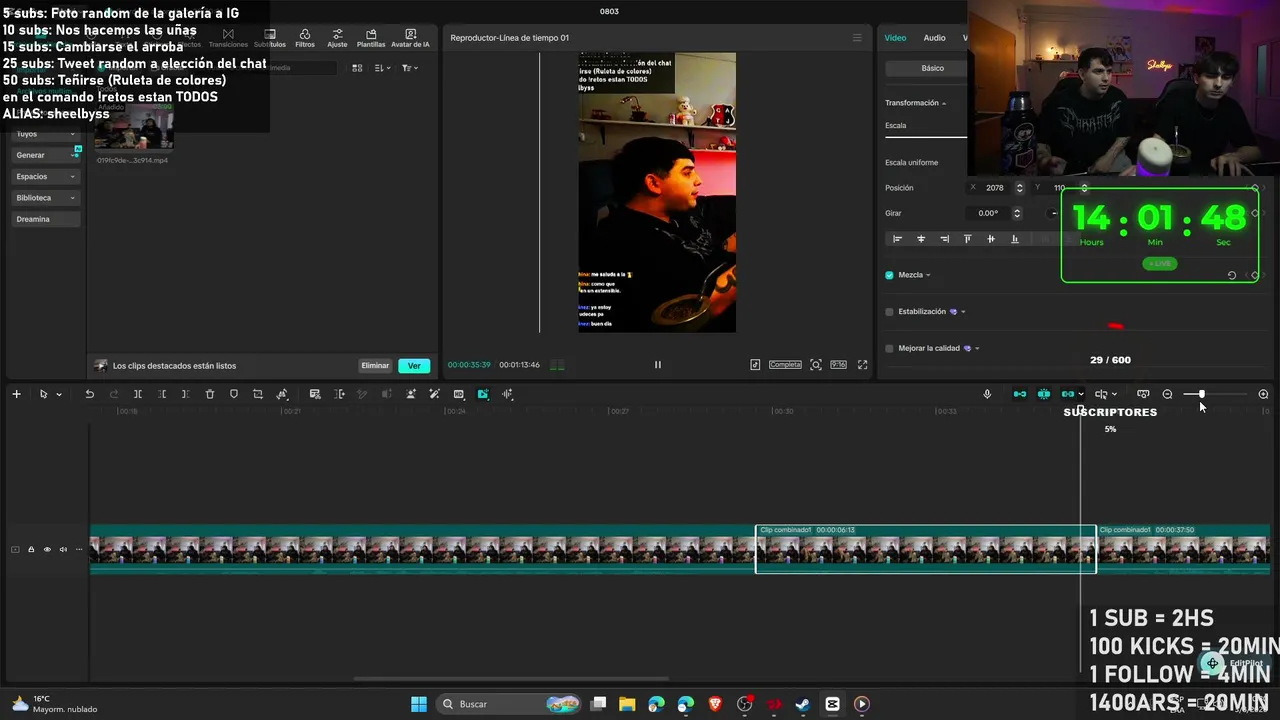This screenshot has width=1280, height=720.
Task: Toggle the main track magnet
Action: [x=1020, y=394]
